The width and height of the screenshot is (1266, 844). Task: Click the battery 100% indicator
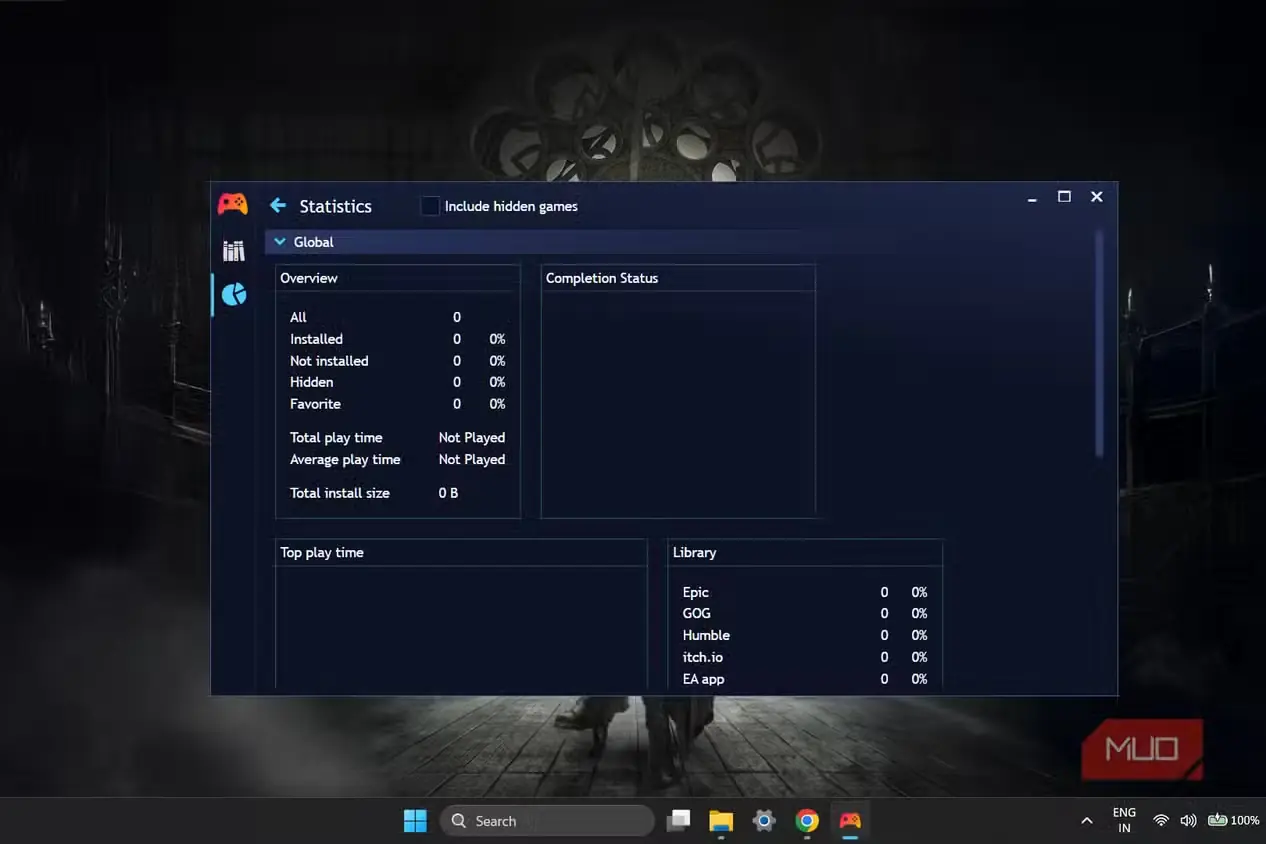point(1233,821)
